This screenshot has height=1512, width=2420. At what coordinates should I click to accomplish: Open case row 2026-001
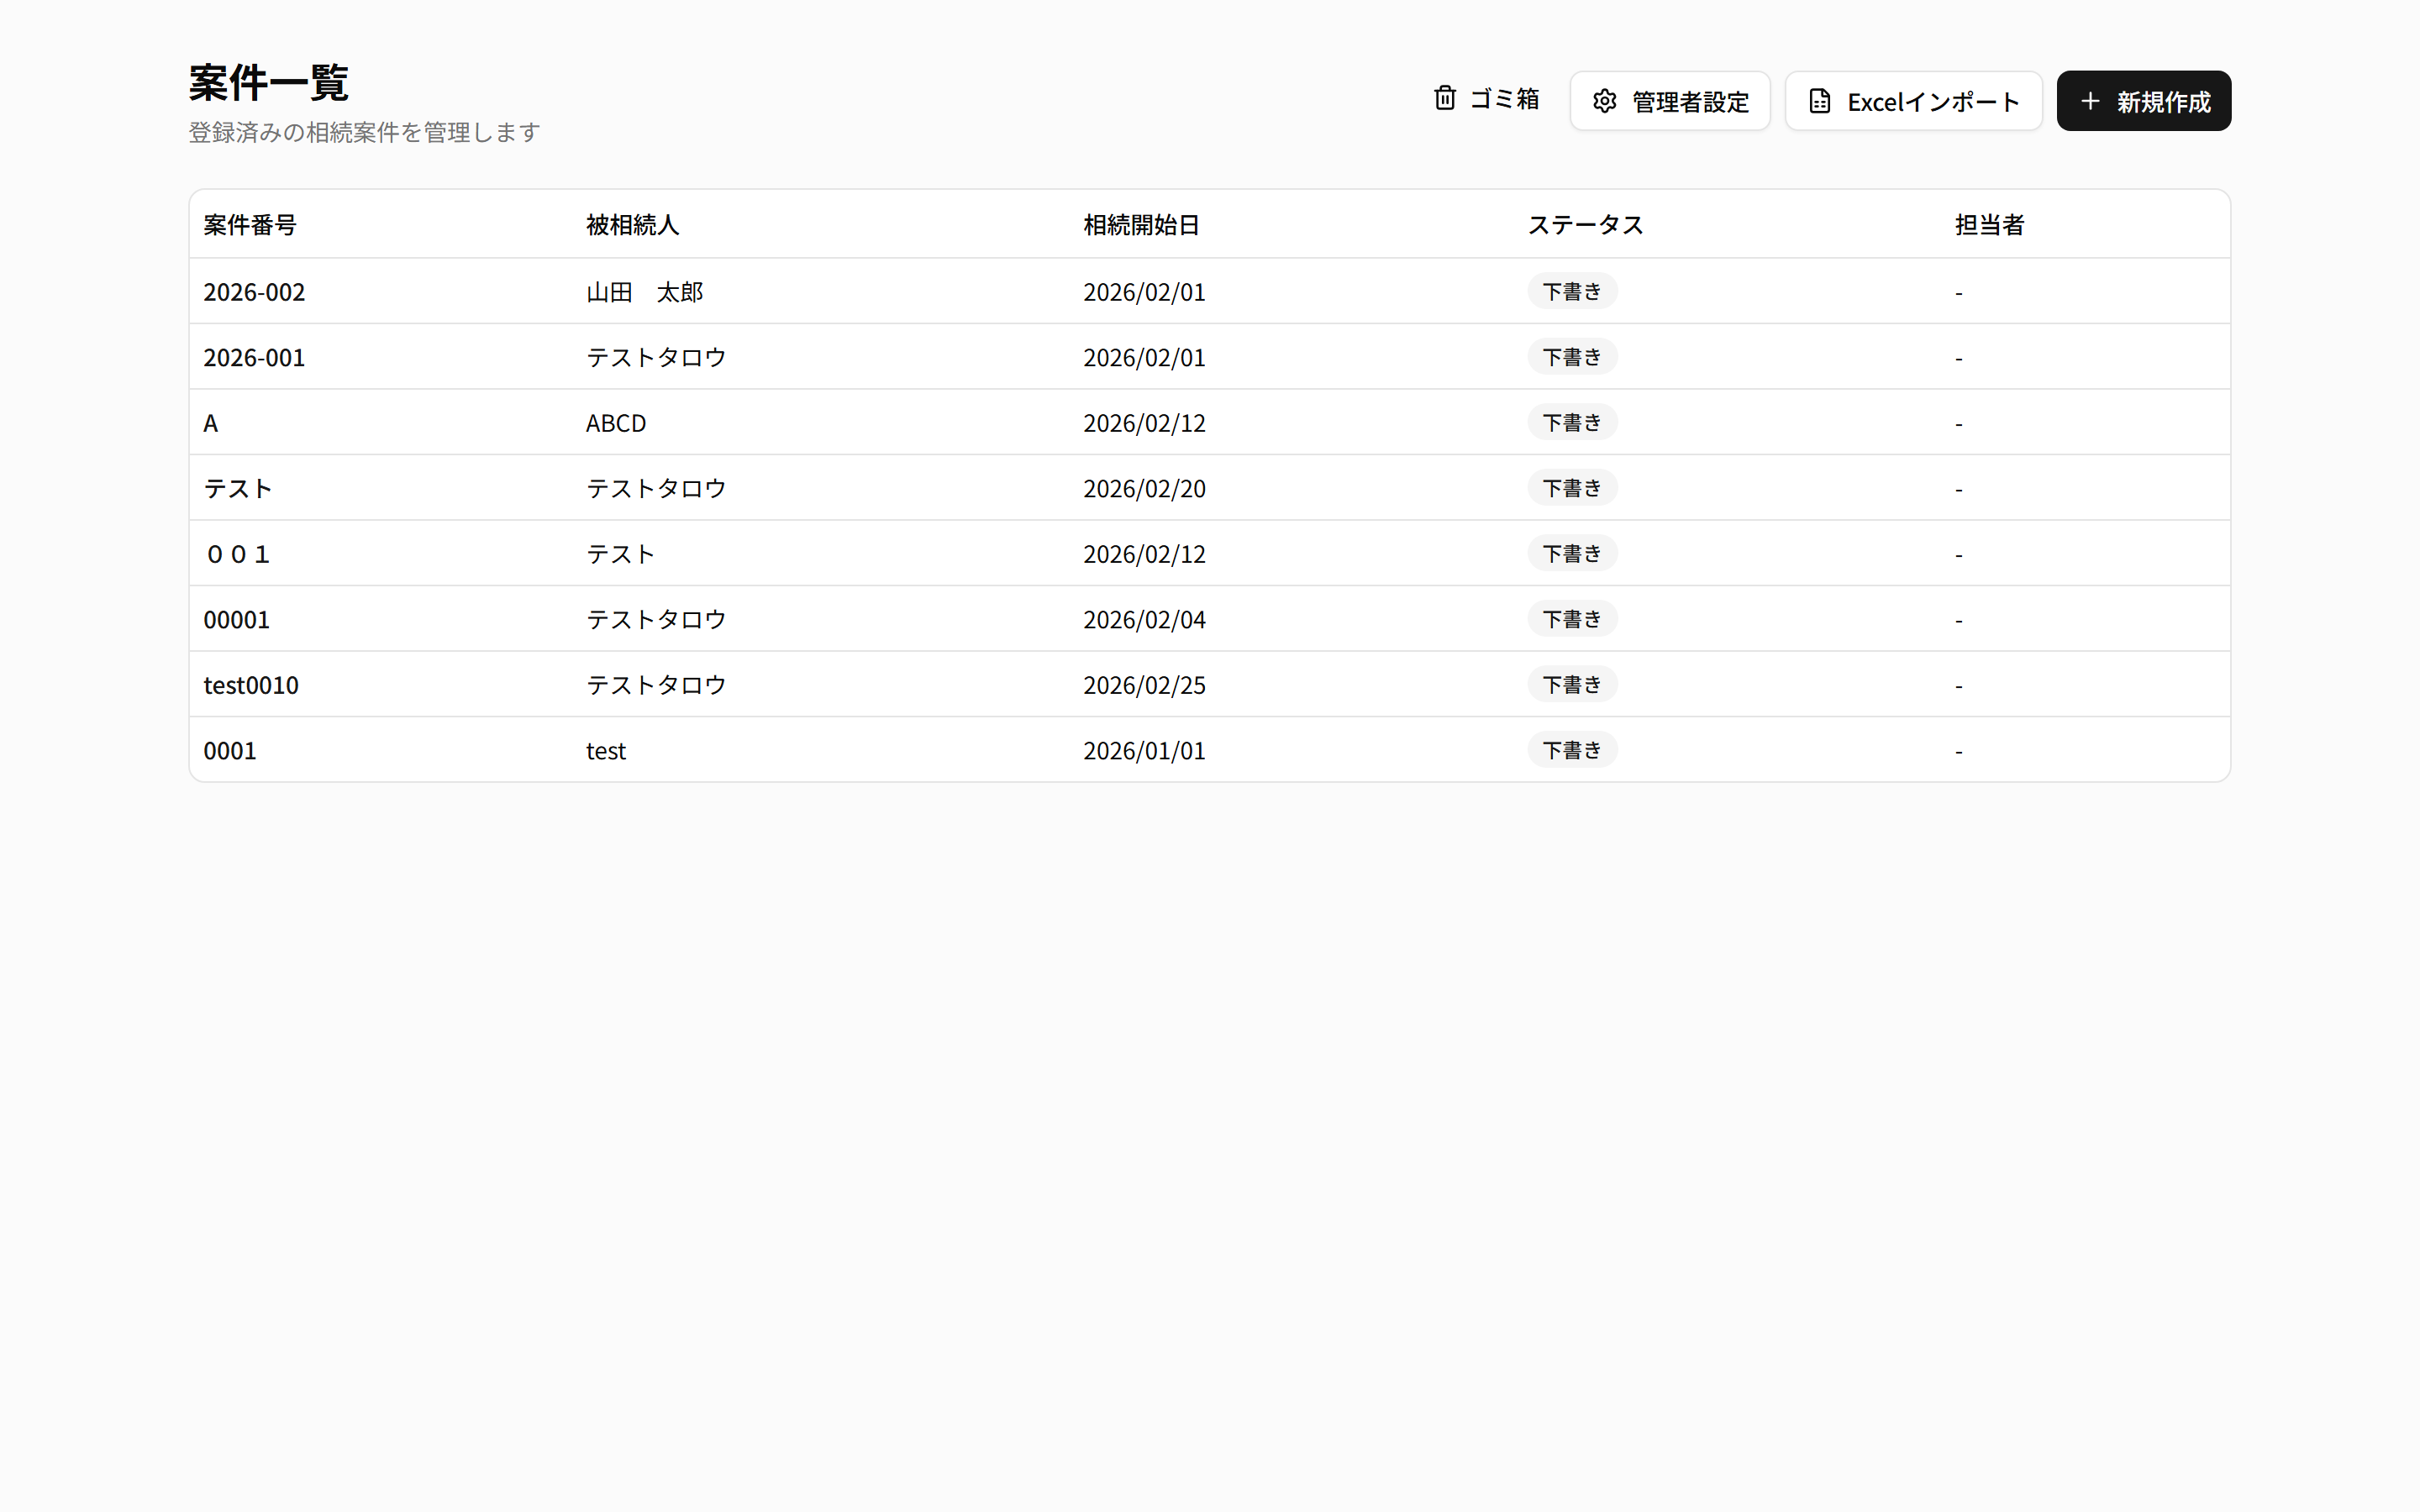point(254,357)
